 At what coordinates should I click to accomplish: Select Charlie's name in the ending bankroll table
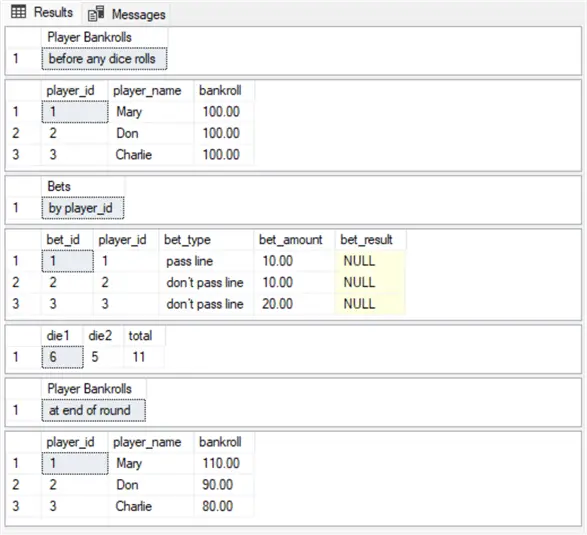click(x=151, y=506)
